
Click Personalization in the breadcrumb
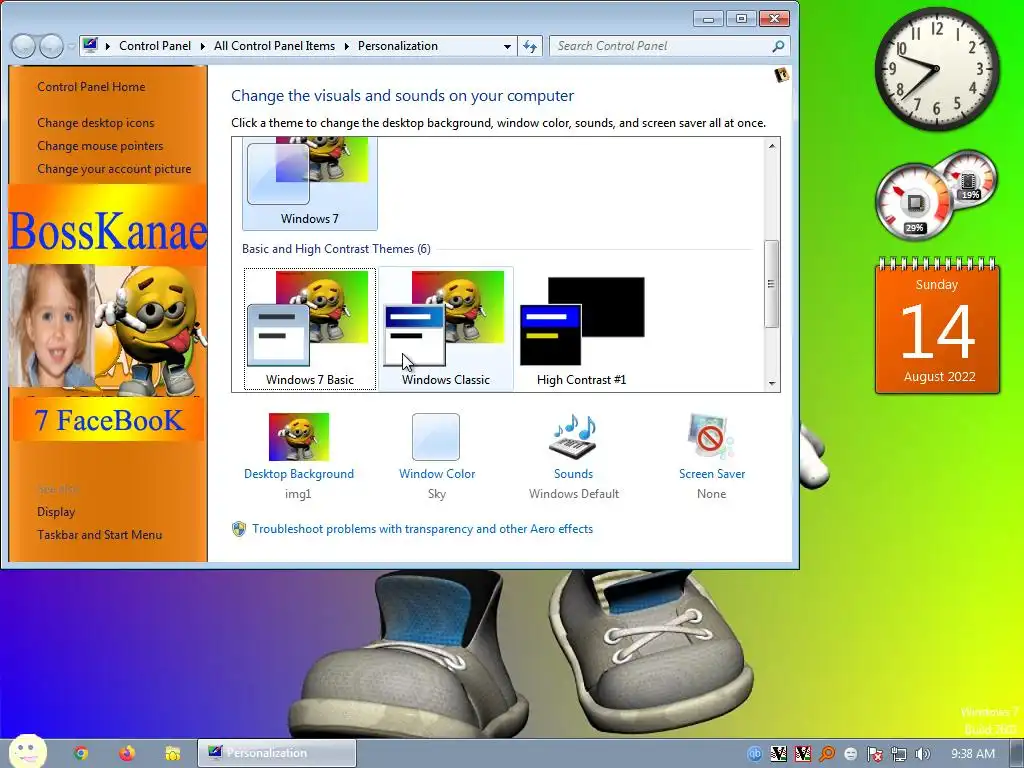pos(398,46)
